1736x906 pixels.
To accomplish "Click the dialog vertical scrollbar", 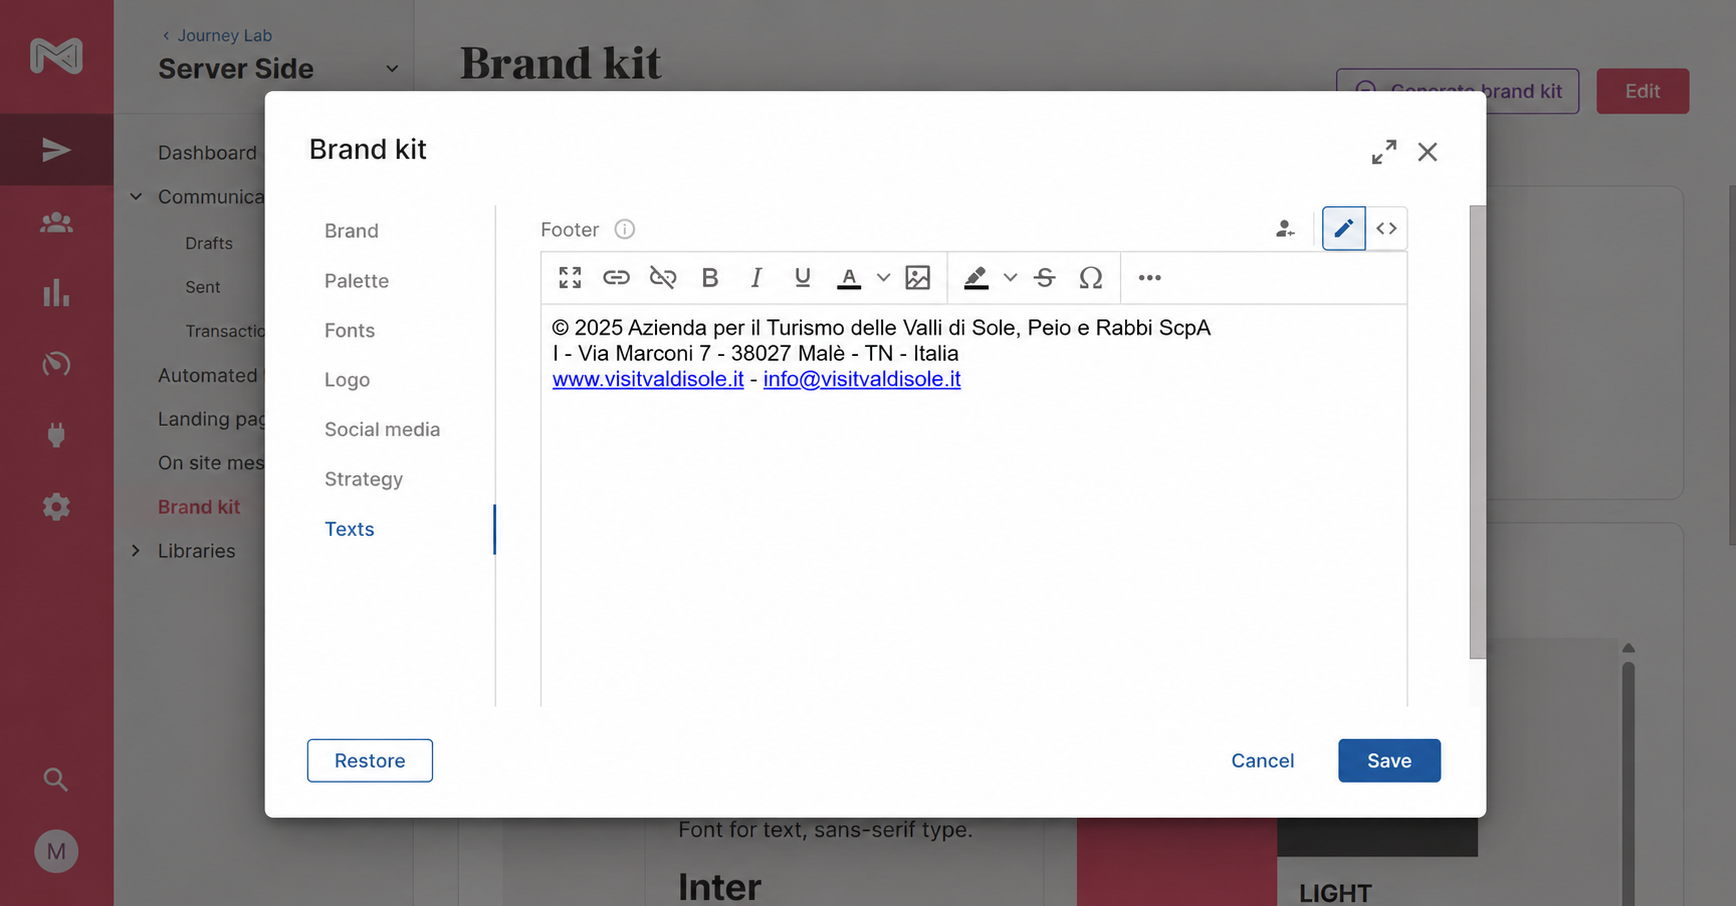I will coord(1477,432).
